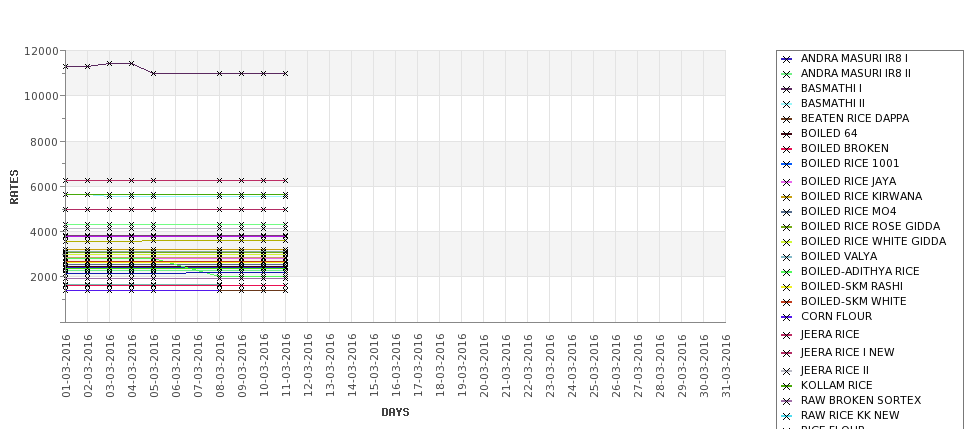Screen dimensions: 975x429
Task: Click the 10000 y-axis tick label
Action: [x=42, y=96]
